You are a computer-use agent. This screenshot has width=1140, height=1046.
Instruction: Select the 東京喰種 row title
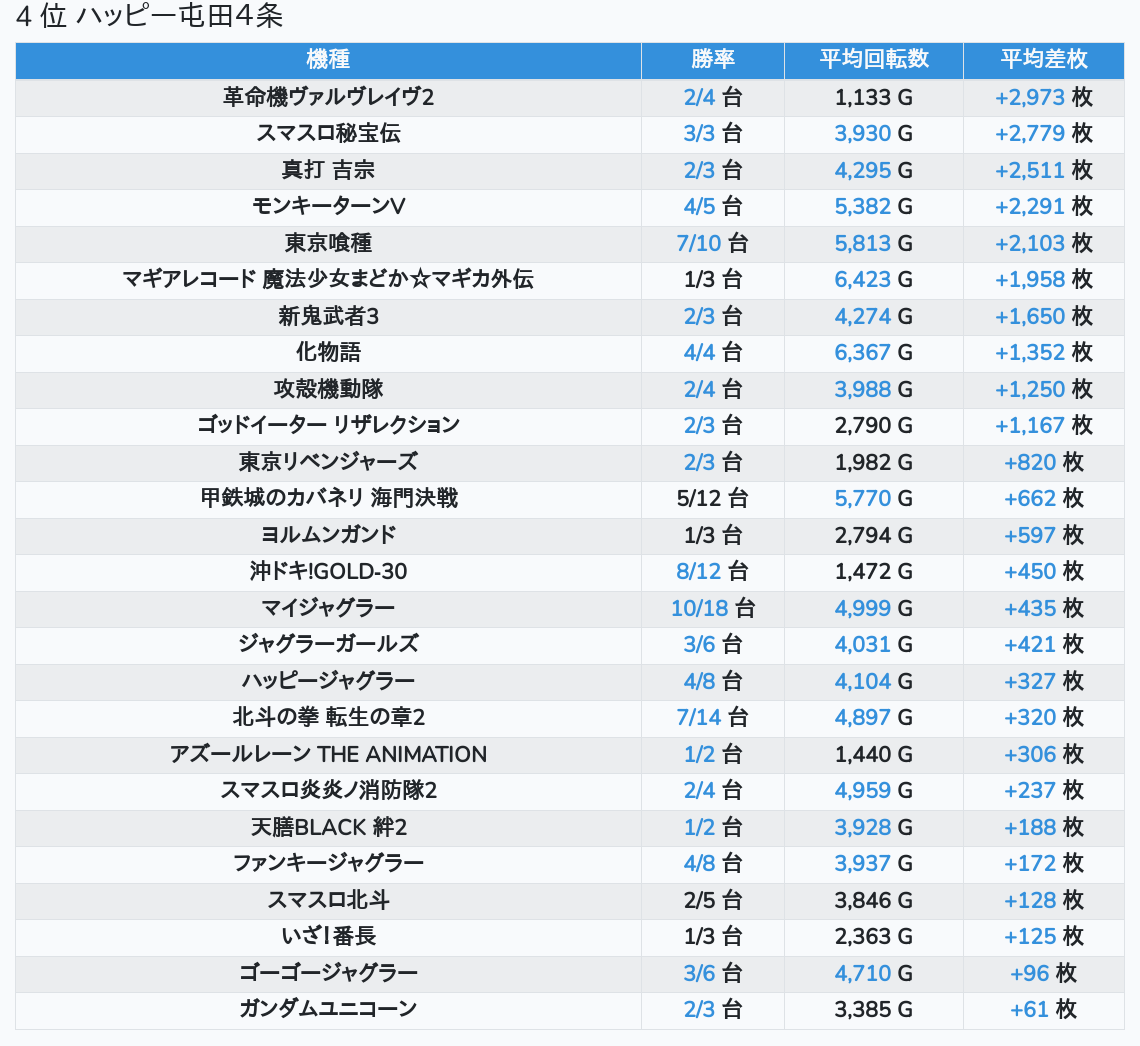click(328, 243)
